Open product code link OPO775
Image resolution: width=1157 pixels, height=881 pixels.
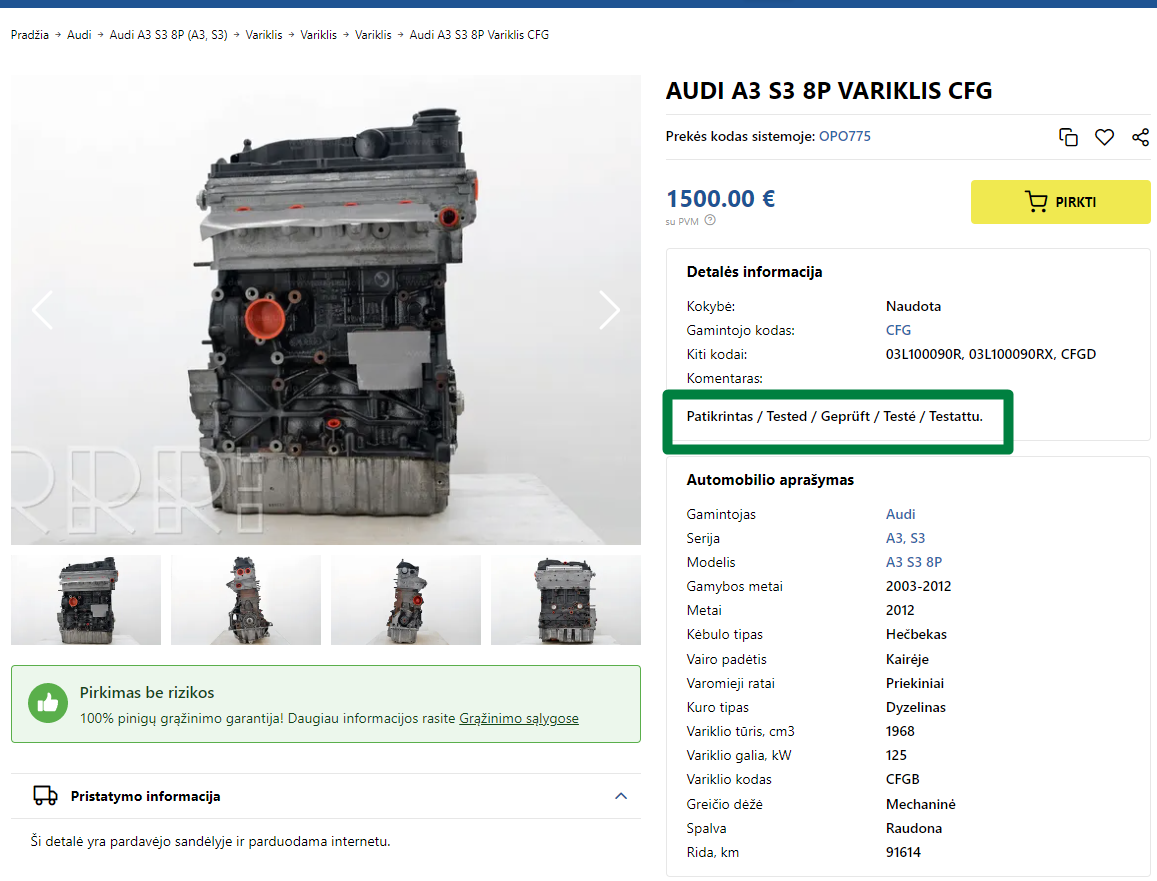845,137
